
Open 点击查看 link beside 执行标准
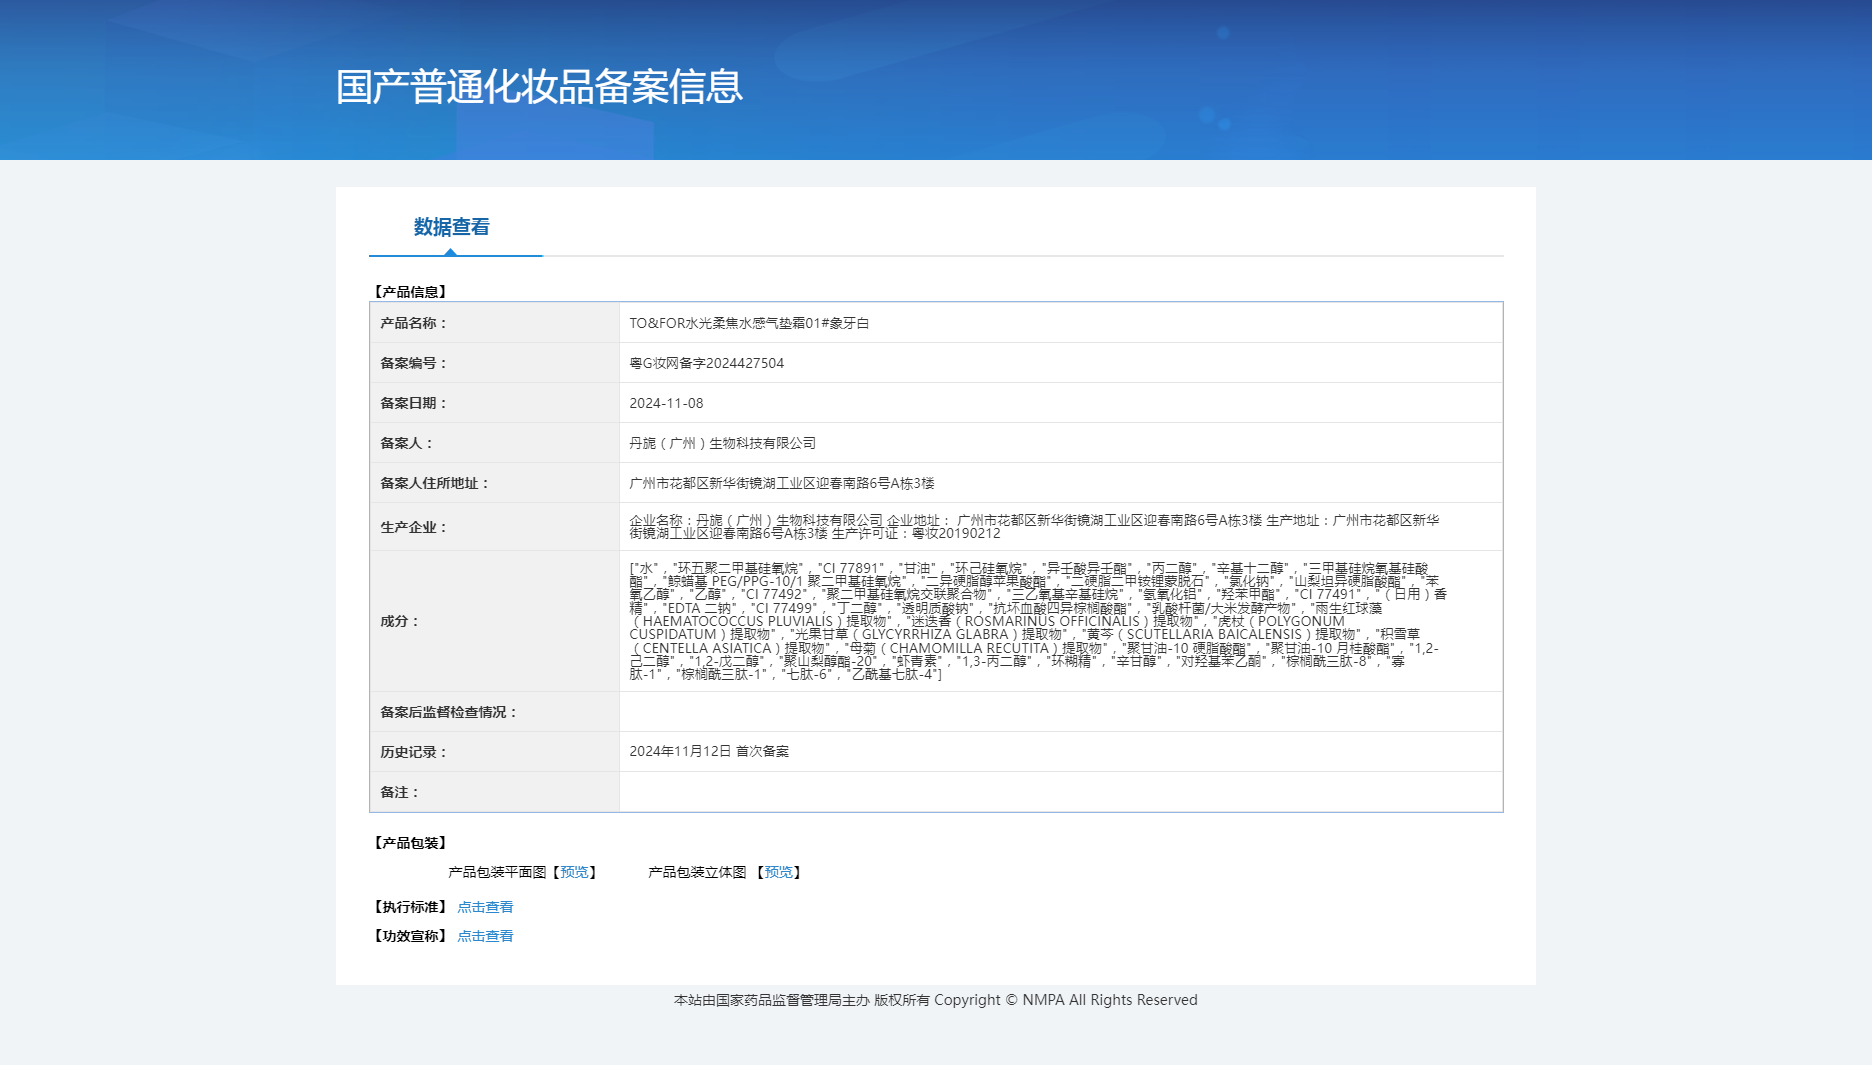[x=485, y=908]
